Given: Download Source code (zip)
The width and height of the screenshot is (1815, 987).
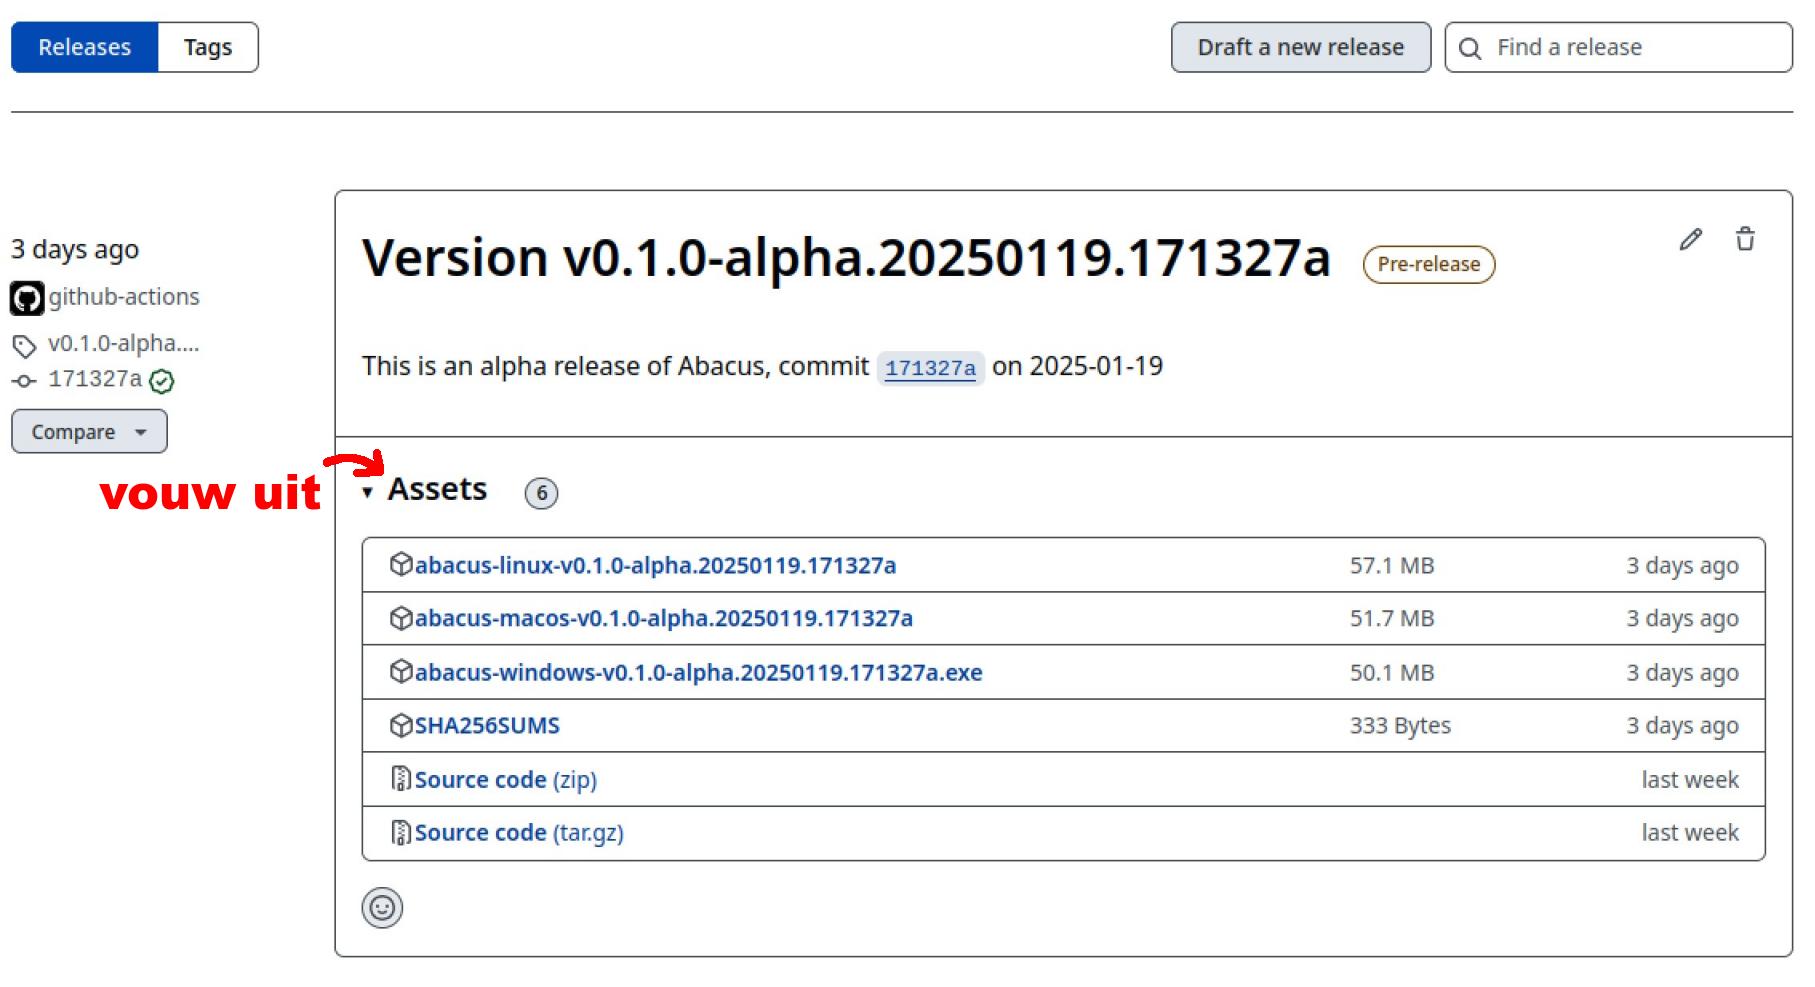Looking at the screenshot, I should pos(505,779).
